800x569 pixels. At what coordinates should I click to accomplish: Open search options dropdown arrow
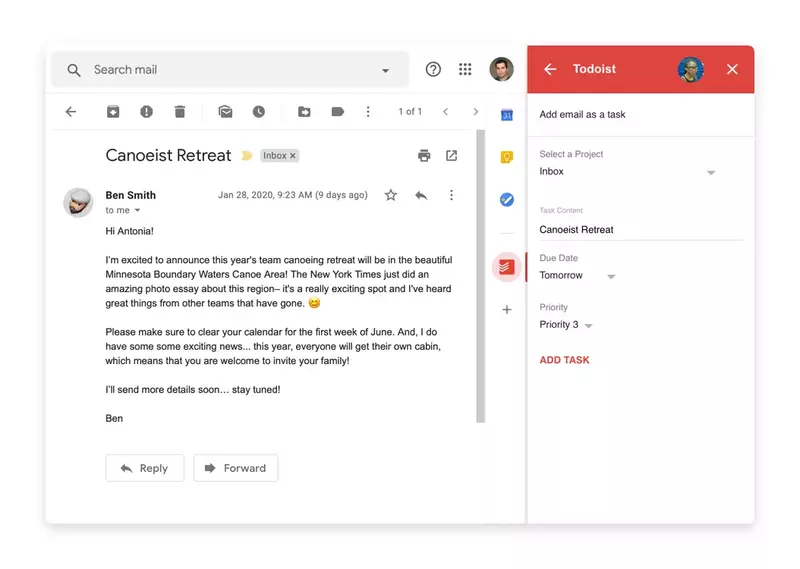[x=386, y=70]
